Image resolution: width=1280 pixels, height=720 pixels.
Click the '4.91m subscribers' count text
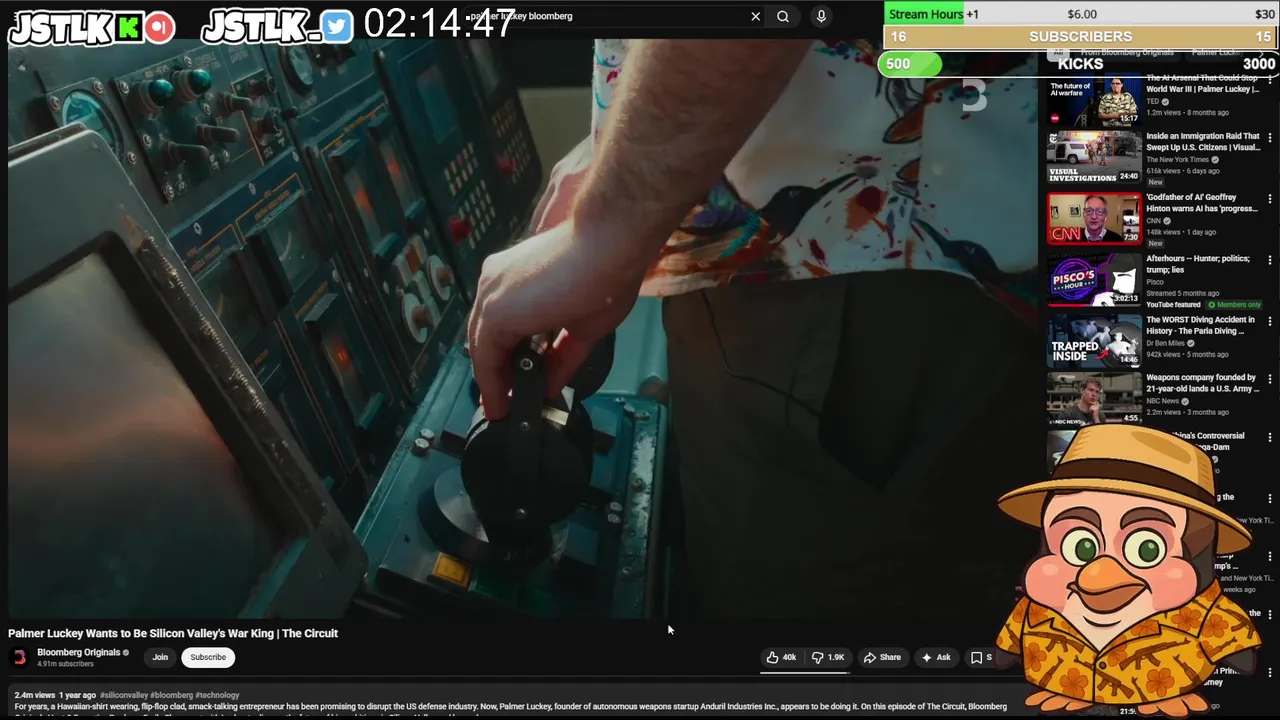pyautogui.click(x=65, y=664)
